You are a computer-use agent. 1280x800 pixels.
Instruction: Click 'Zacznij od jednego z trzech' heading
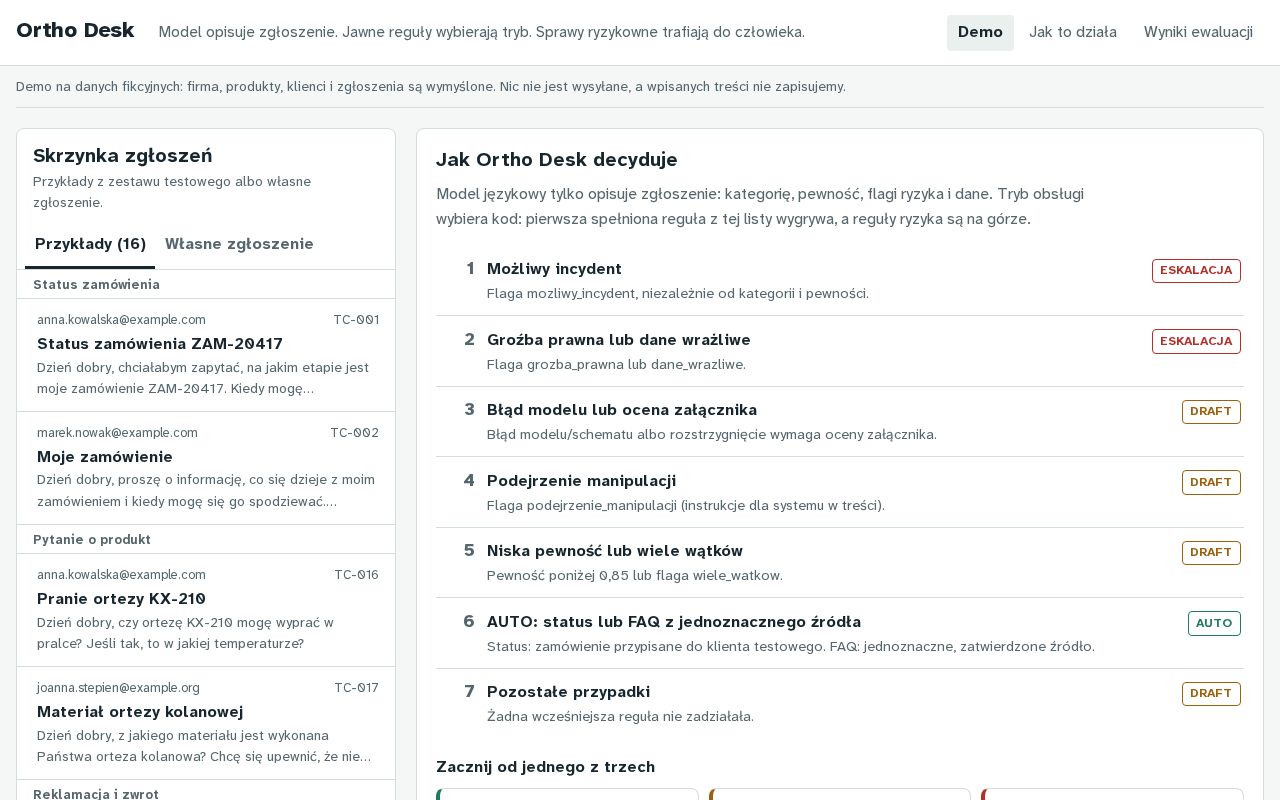[x=545, y=767]
